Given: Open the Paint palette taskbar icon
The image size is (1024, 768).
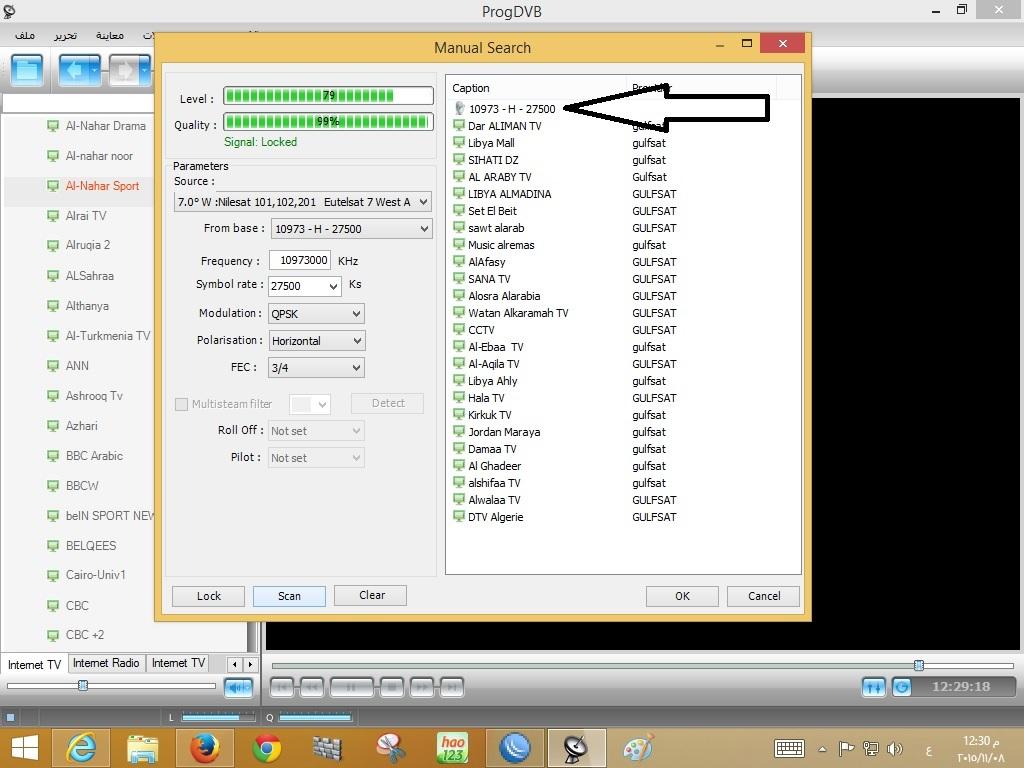Looking at the screenshot, I should click(x=638, y=747).
